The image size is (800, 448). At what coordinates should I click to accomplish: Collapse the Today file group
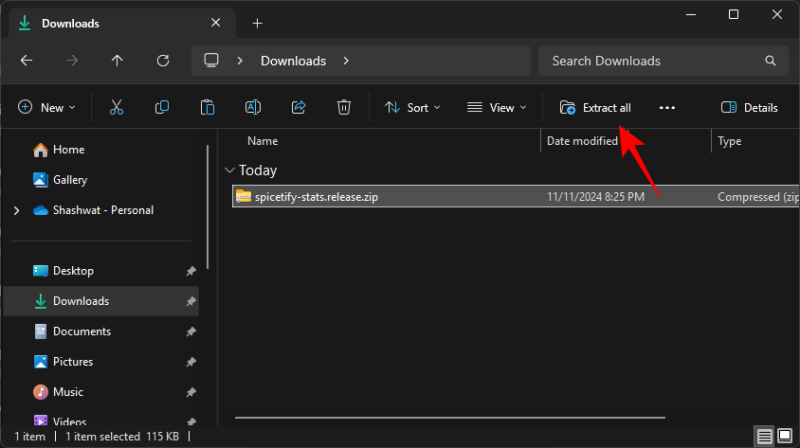[230, 171]
